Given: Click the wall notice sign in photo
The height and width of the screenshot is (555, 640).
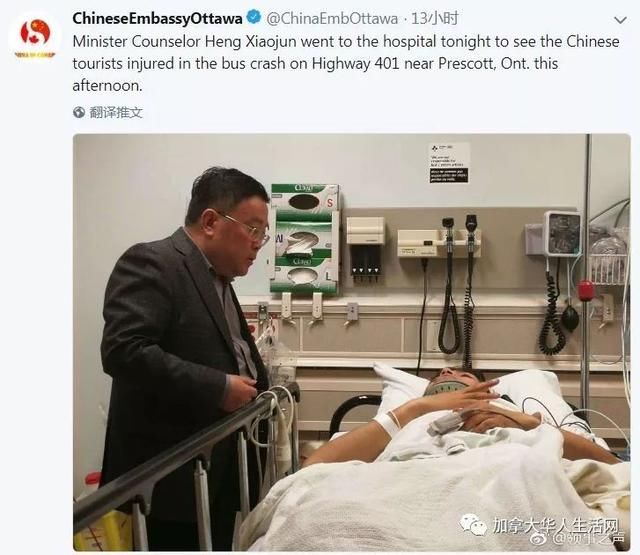Looking at the screenshot, I should (449, 163).
